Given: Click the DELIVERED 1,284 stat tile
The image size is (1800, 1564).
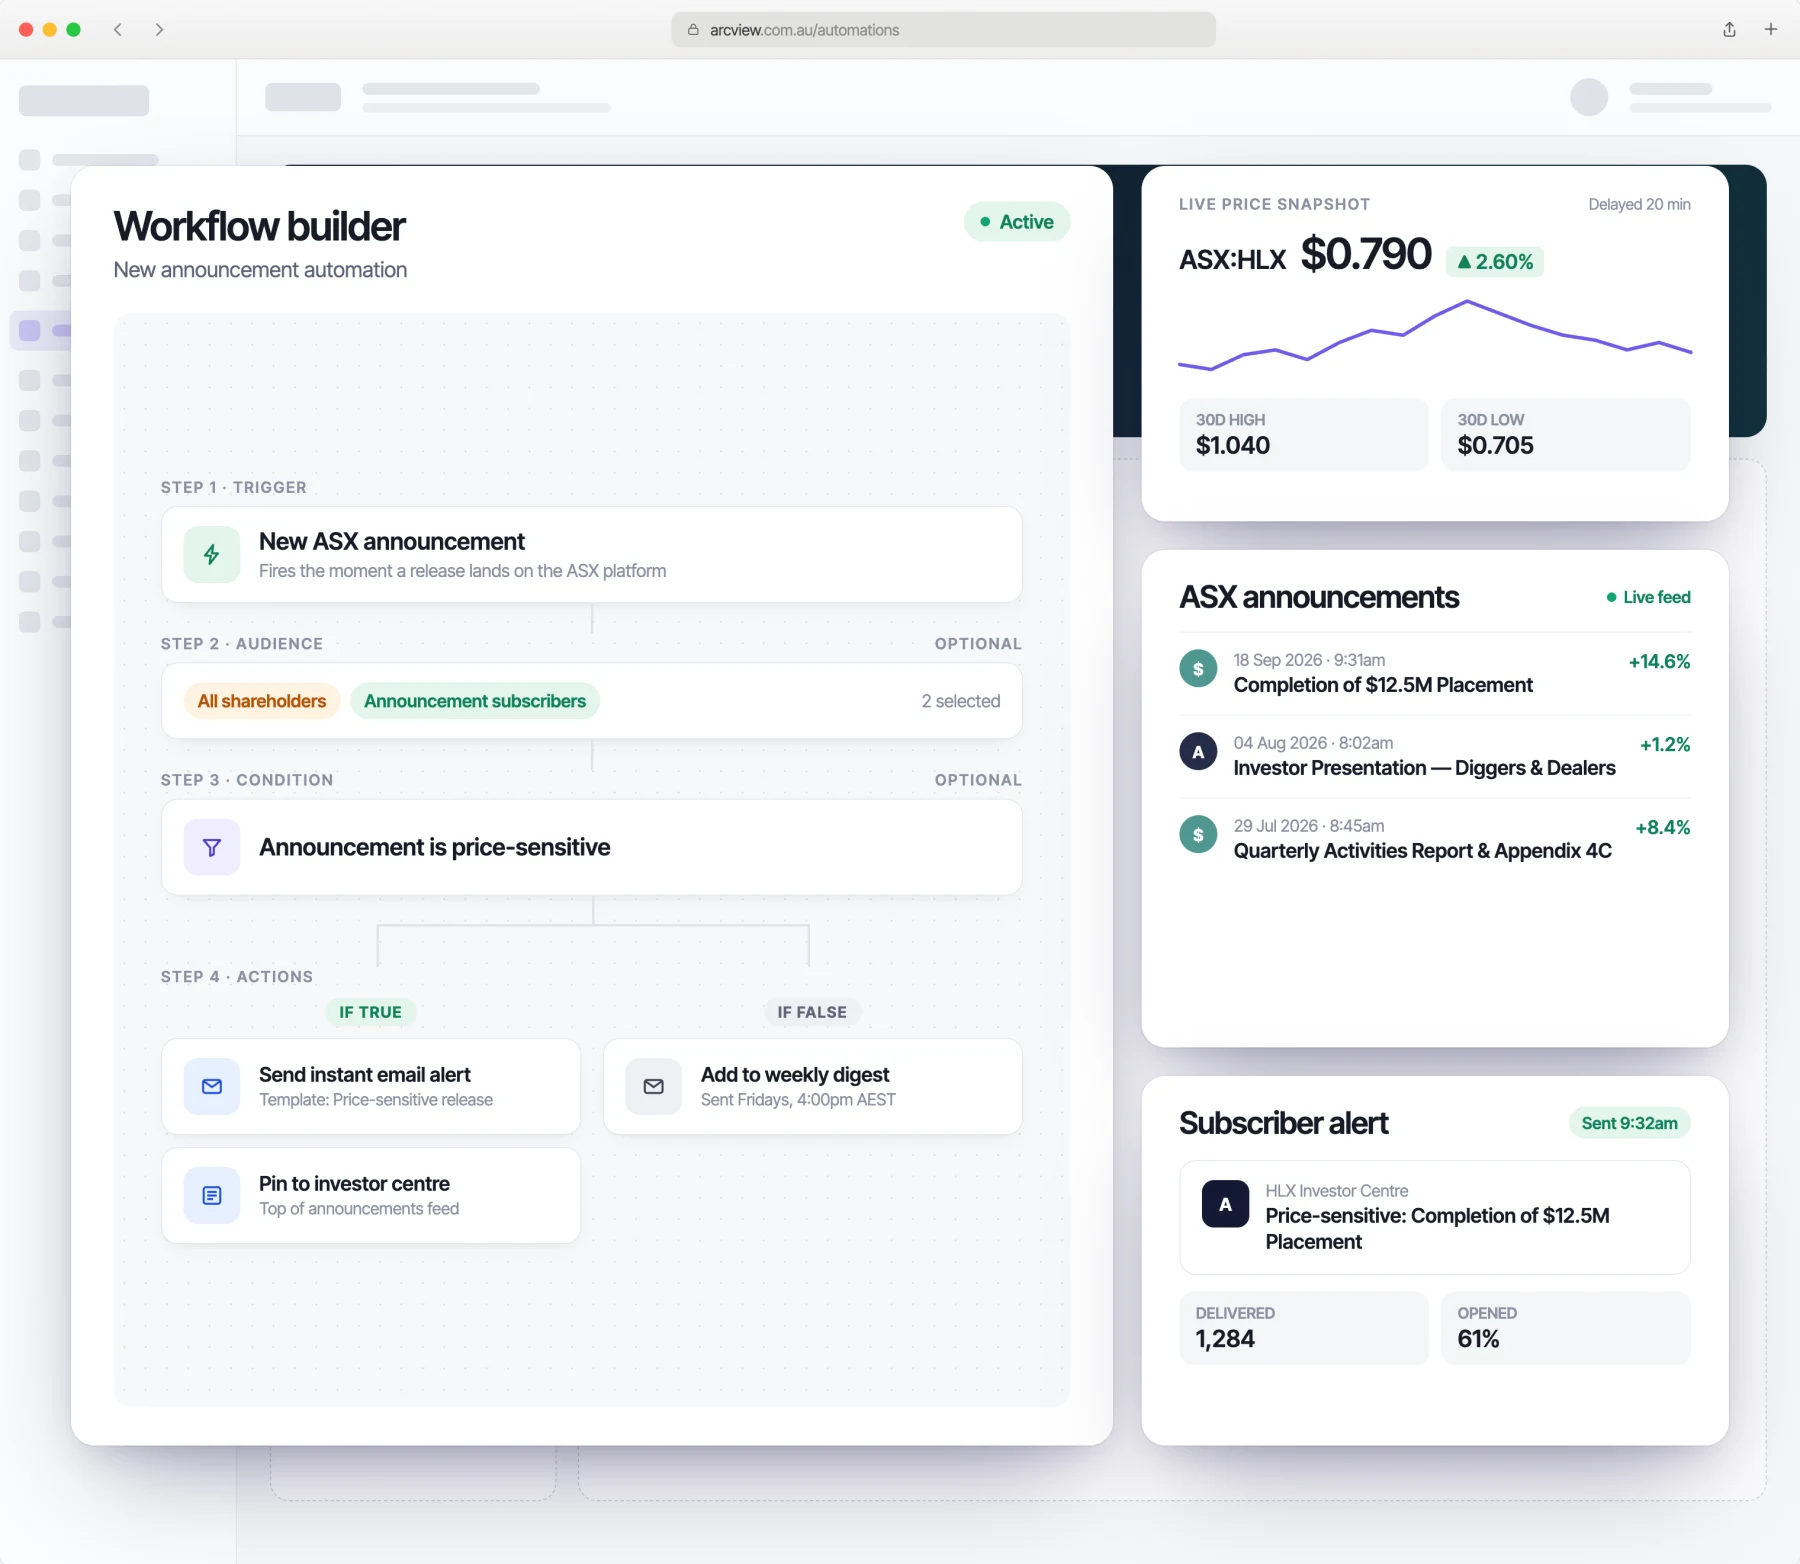Looking at the screenshot, I should tap(1304, 1328).
